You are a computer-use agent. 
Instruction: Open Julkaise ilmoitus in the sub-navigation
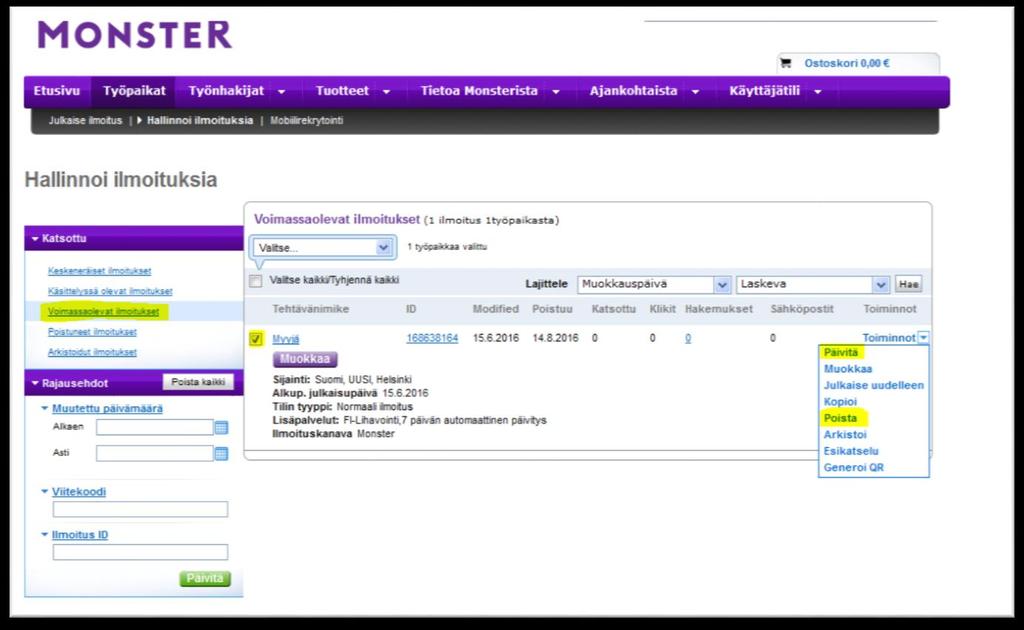click(85, 121)
